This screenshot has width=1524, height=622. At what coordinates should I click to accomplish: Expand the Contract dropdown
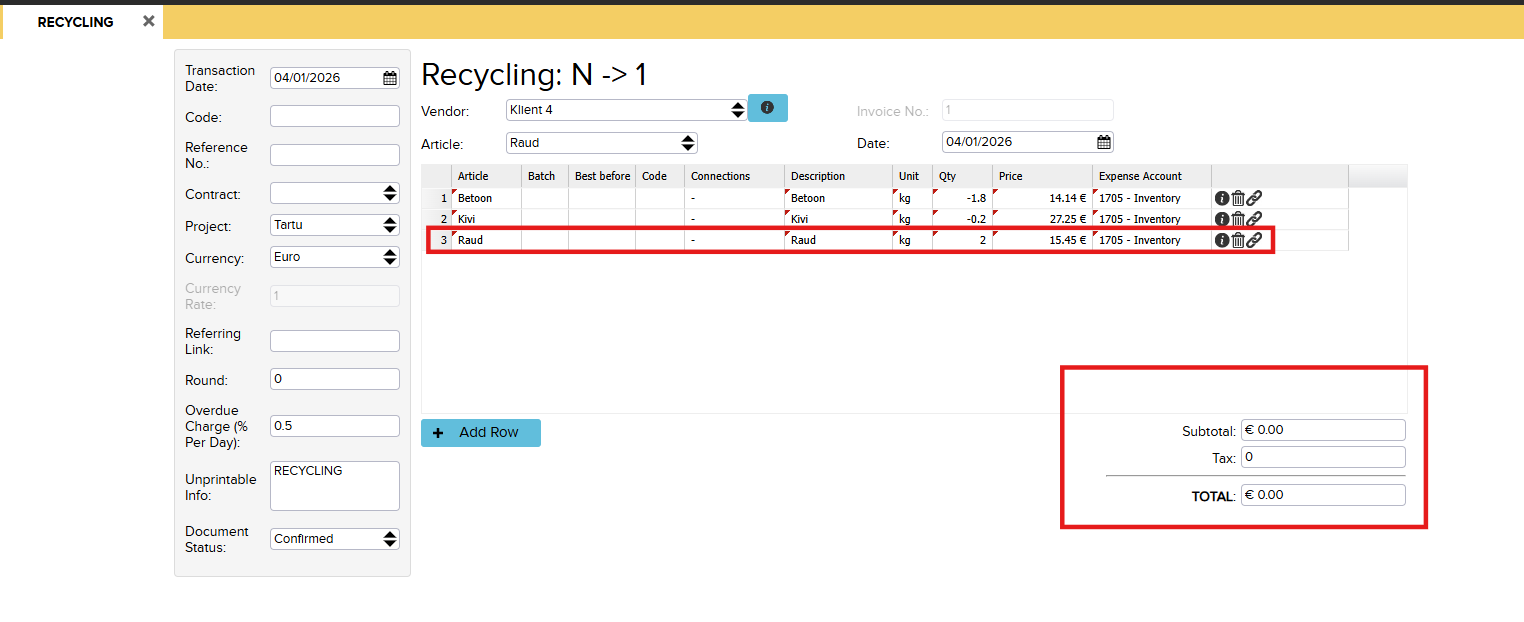pyautogui.click(x=389, y=194)
